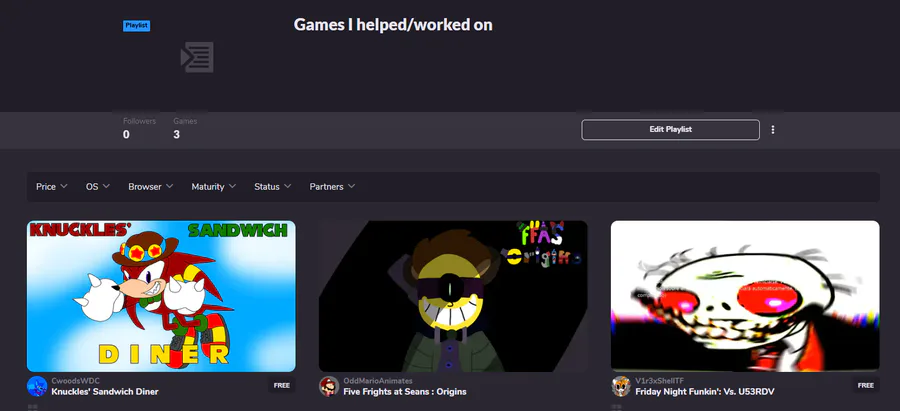The image size is (900, 411).
Task: Open Five Frights at Seans : Origins link
Action: click(405, 391)
